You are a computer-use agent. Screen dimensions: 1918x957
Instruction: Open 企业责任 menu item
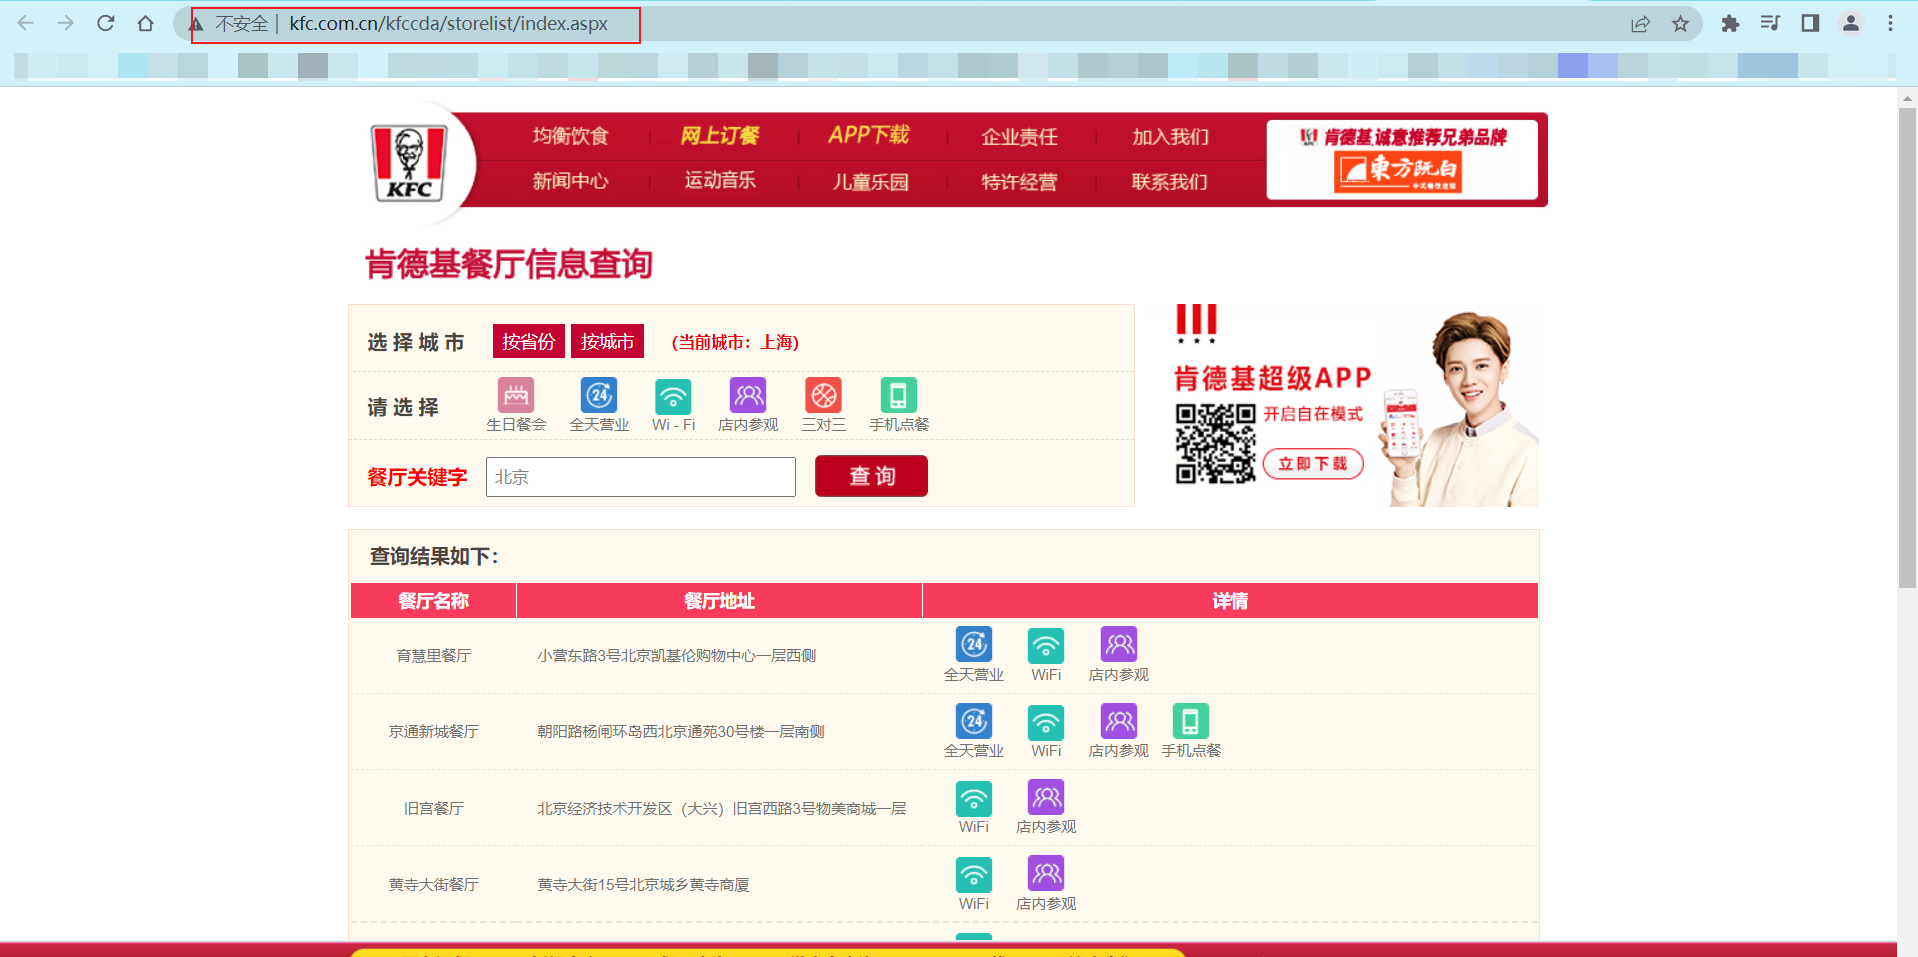point(1019,137)
